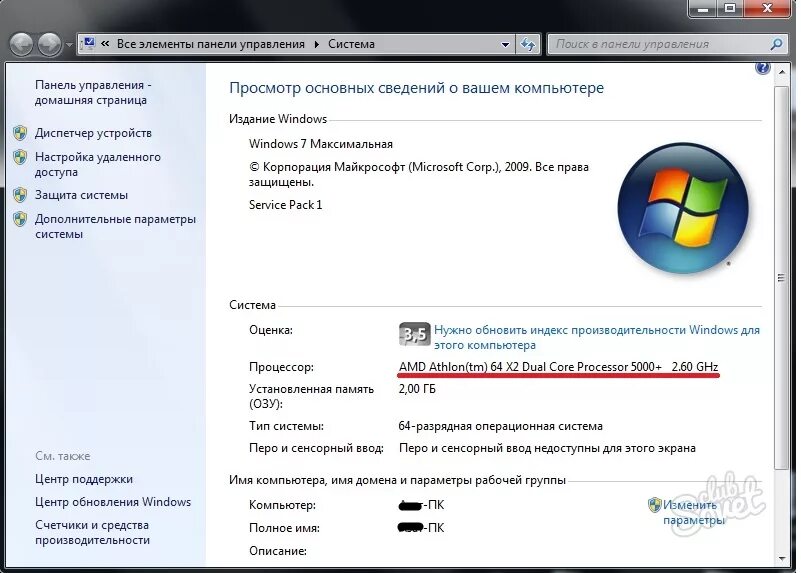
Task: Open 'Центр обновления Windows' link
Action: click(113, 502)
